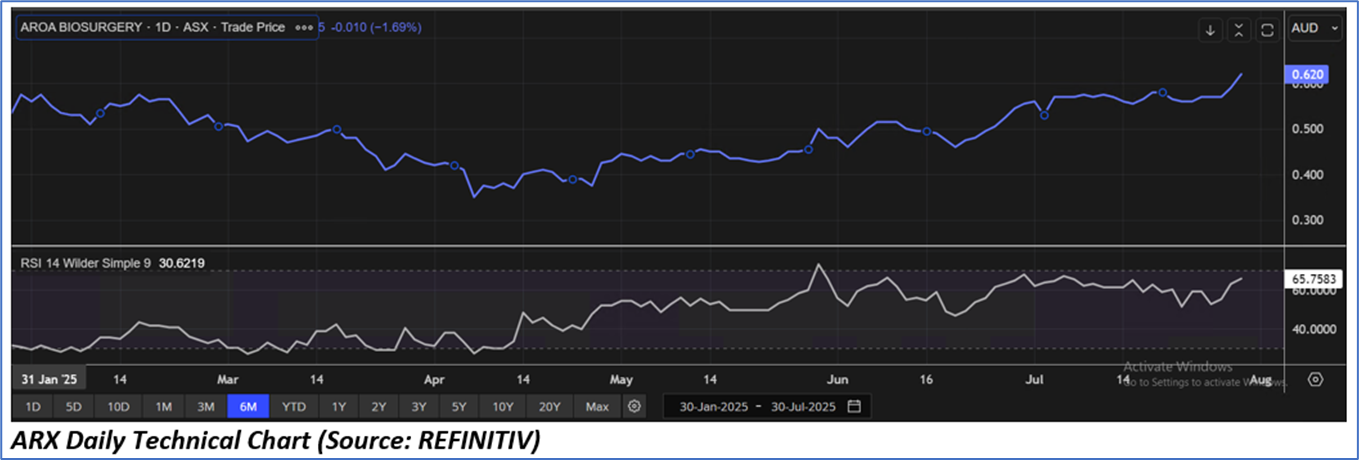1359x460 pixels.
Task: Open the three-dot series options menu
Action: click(304, 27)
